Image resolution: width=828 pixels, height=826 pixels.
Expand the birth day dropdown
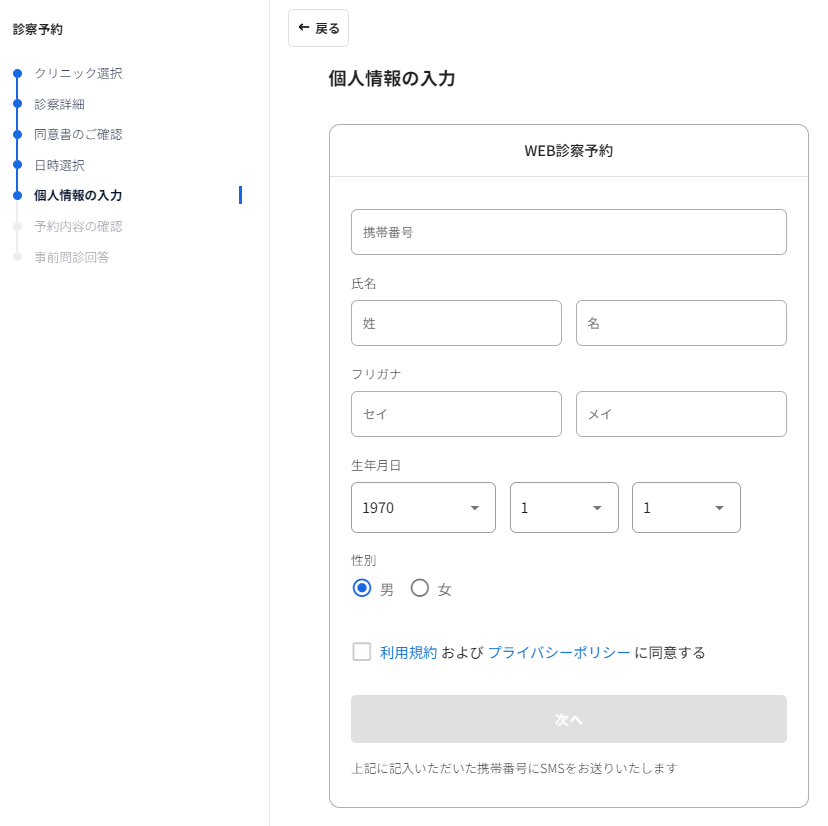(686, 508)
